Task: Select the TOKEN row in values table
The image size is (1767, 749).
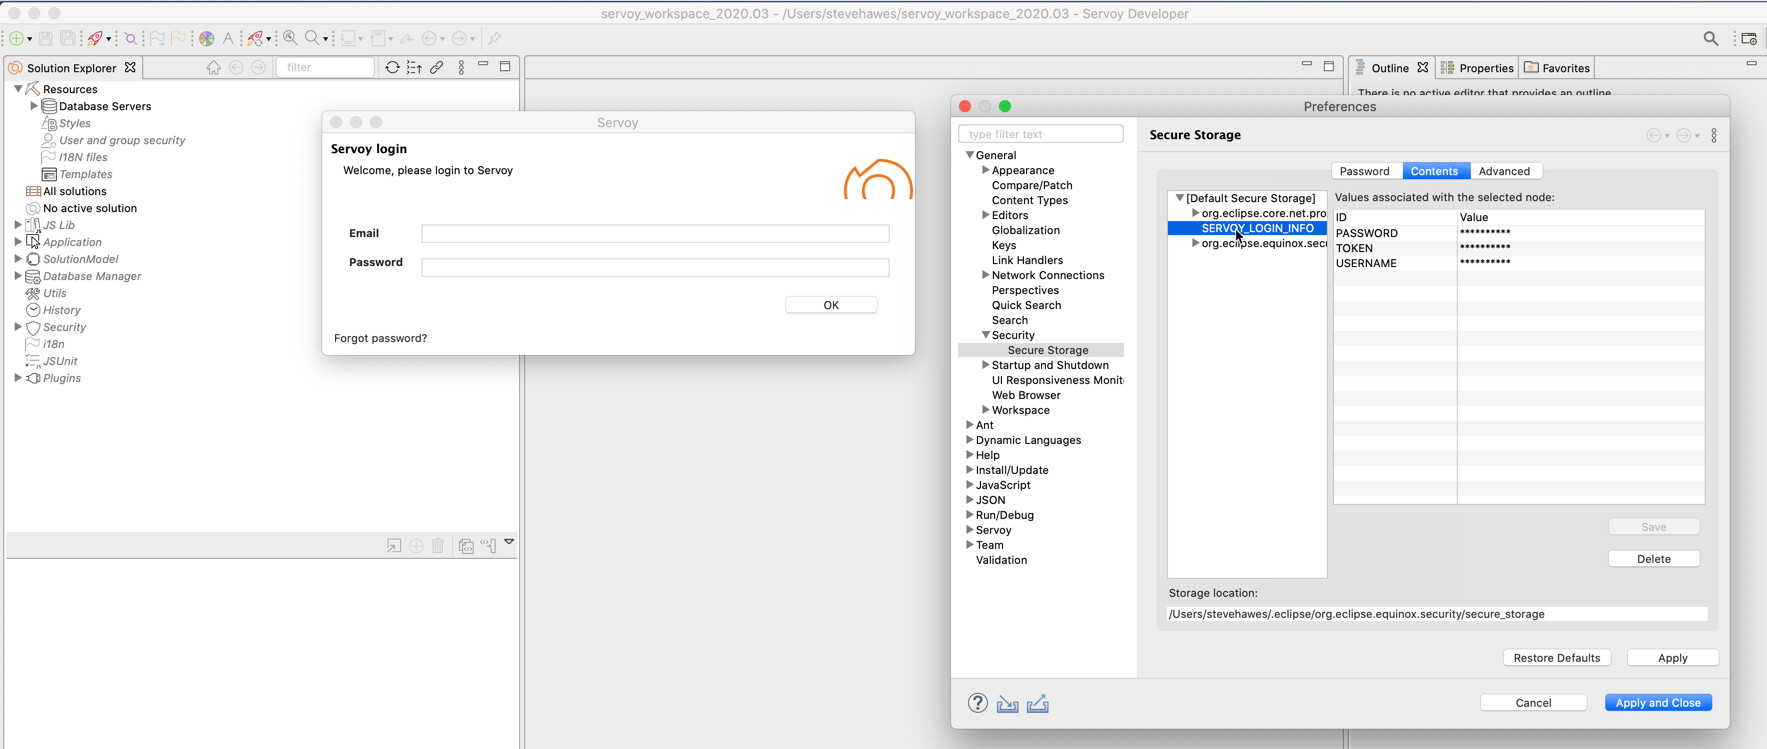Action: pos(1519,248)
